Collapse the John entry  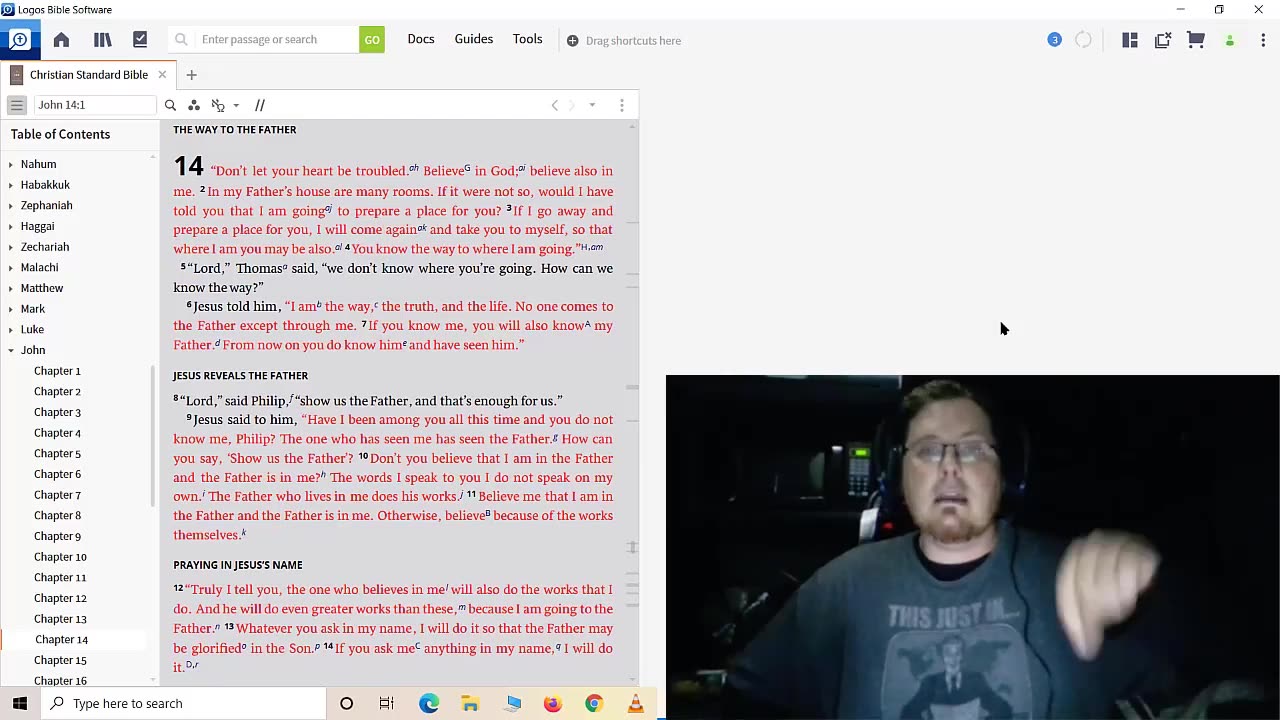pyautogui.click(x=11, y=350)
